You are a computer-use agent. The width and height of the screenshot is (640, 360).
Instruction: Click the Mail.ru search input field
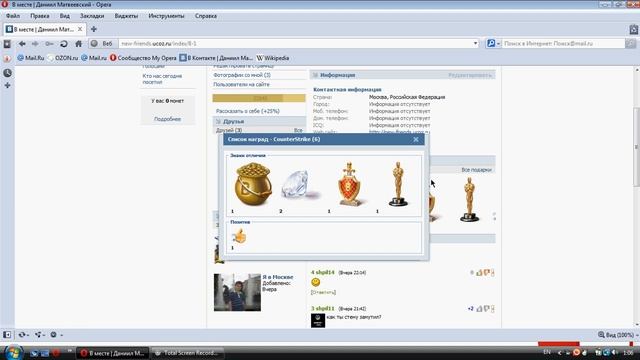563,43
